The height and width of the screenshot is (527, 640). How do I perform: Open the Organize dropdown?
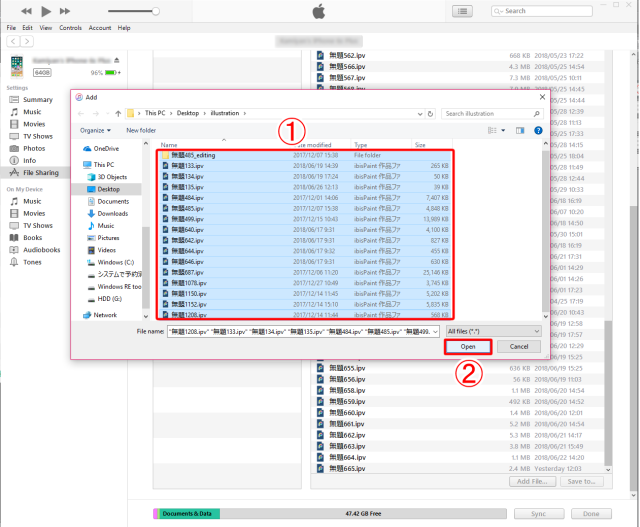coord(95,130)
